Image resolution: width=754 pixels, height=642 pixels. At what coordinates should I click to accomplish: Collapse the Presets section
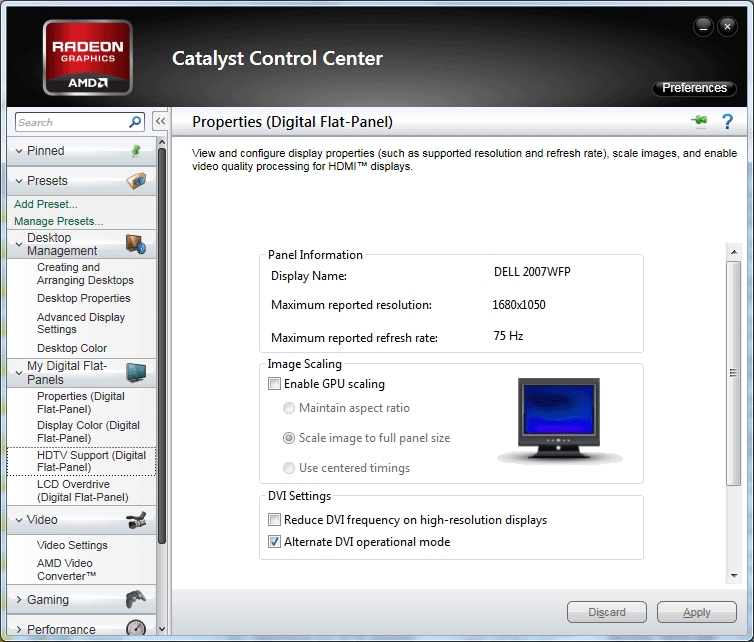pos(19,181)
